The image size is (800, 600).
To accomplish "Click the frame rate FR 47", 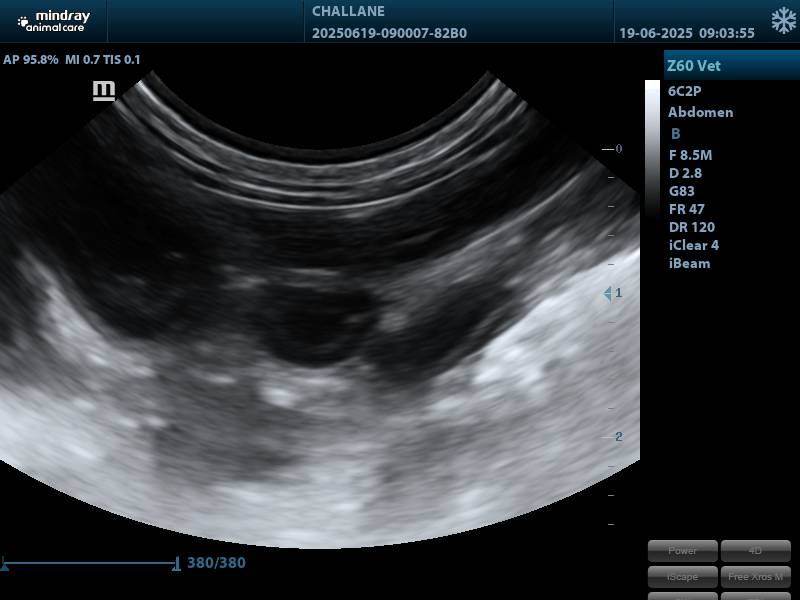I will click(687, 209).
